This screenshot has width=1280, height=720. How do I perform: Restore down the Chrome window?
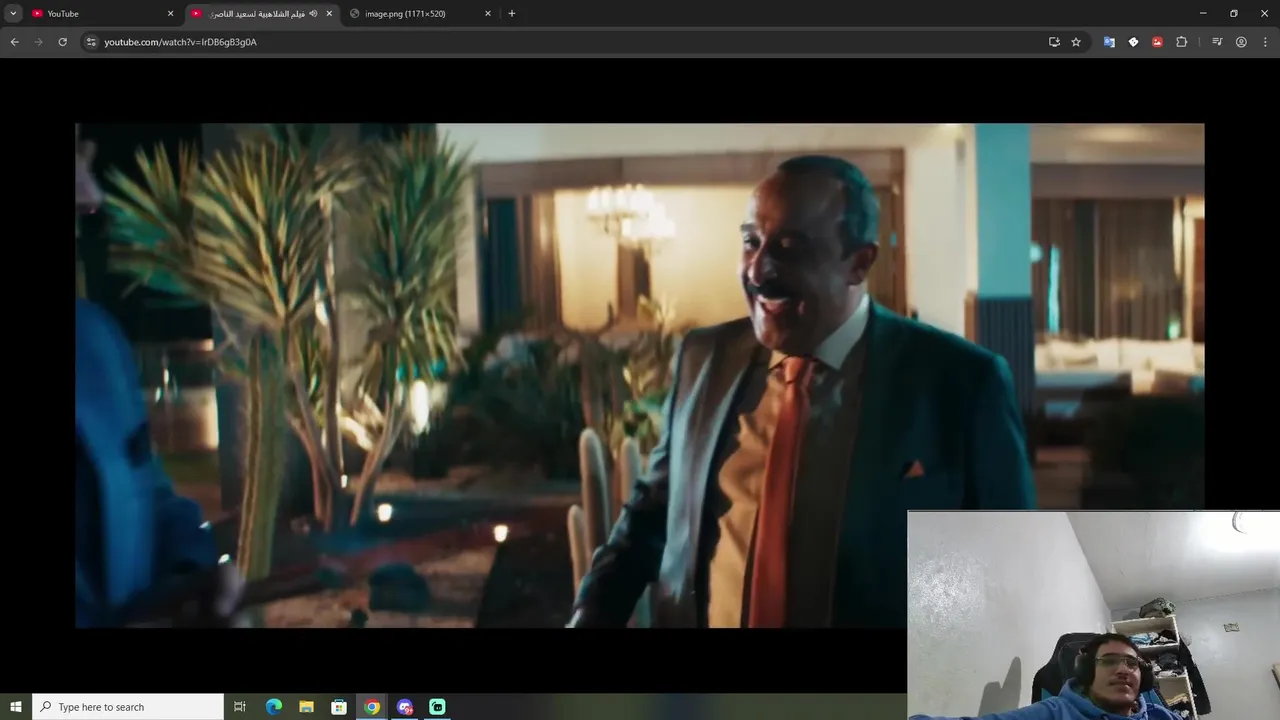tap(1234, 13)
